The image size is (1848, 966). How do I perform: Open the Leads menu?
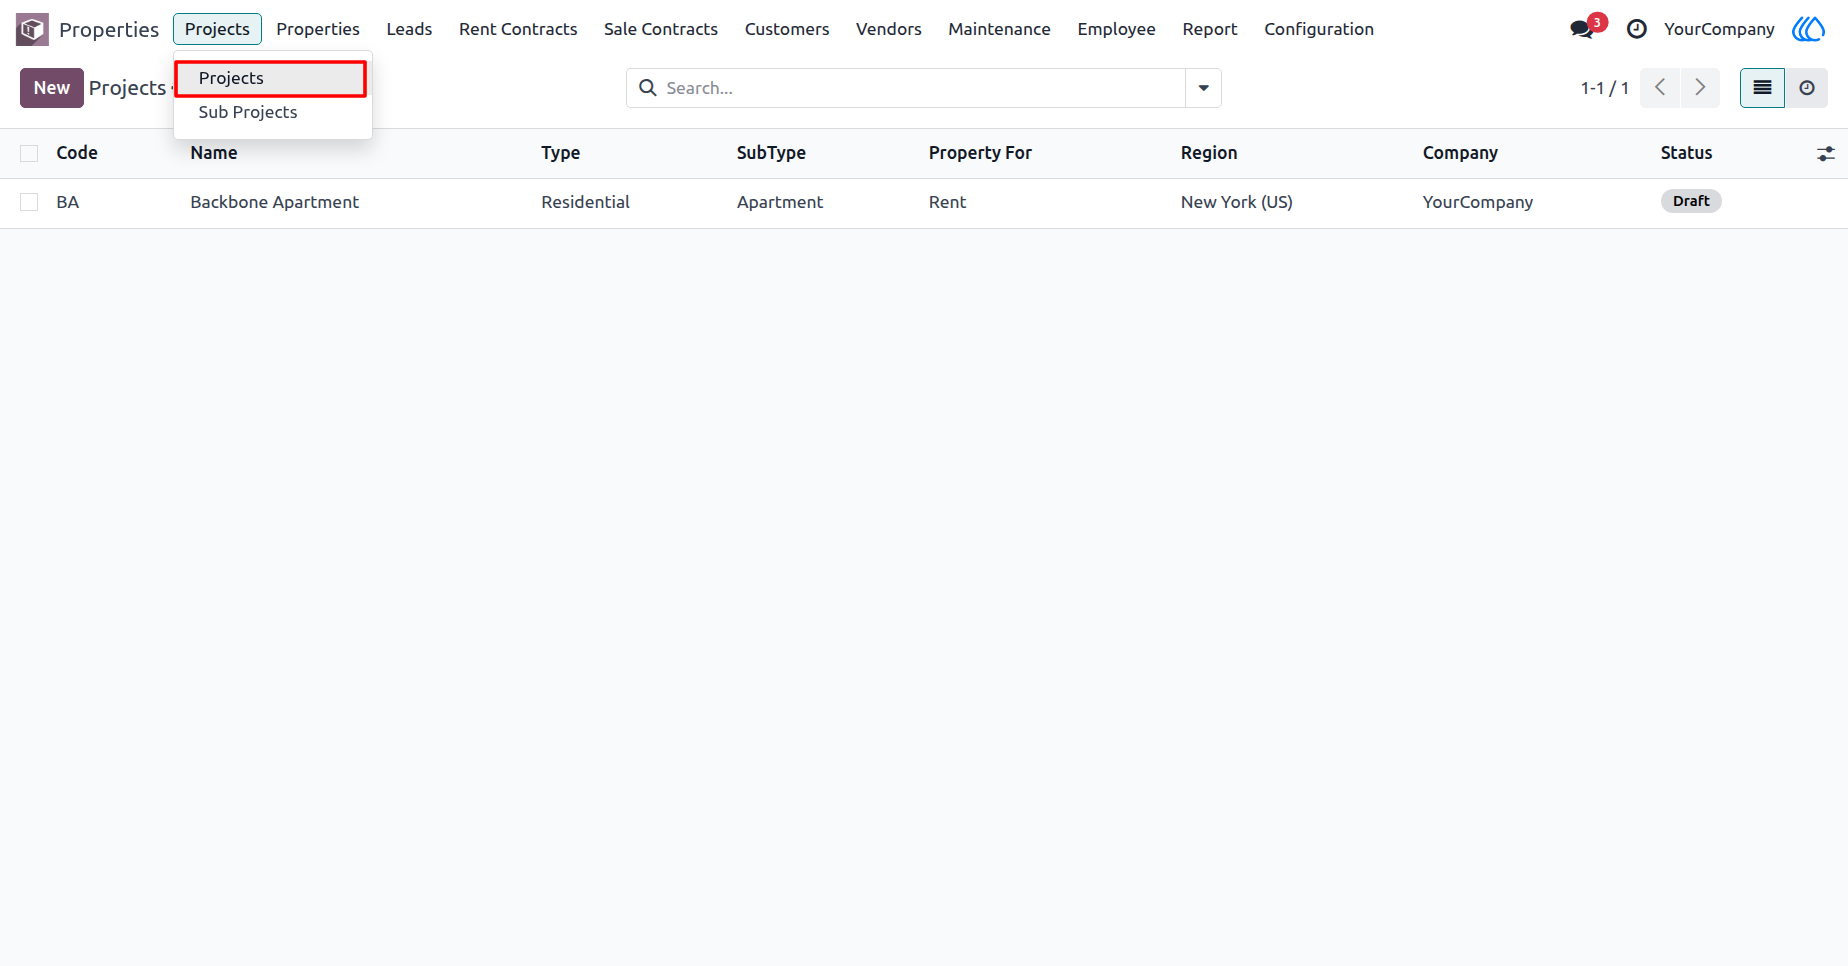coord(409,29)
